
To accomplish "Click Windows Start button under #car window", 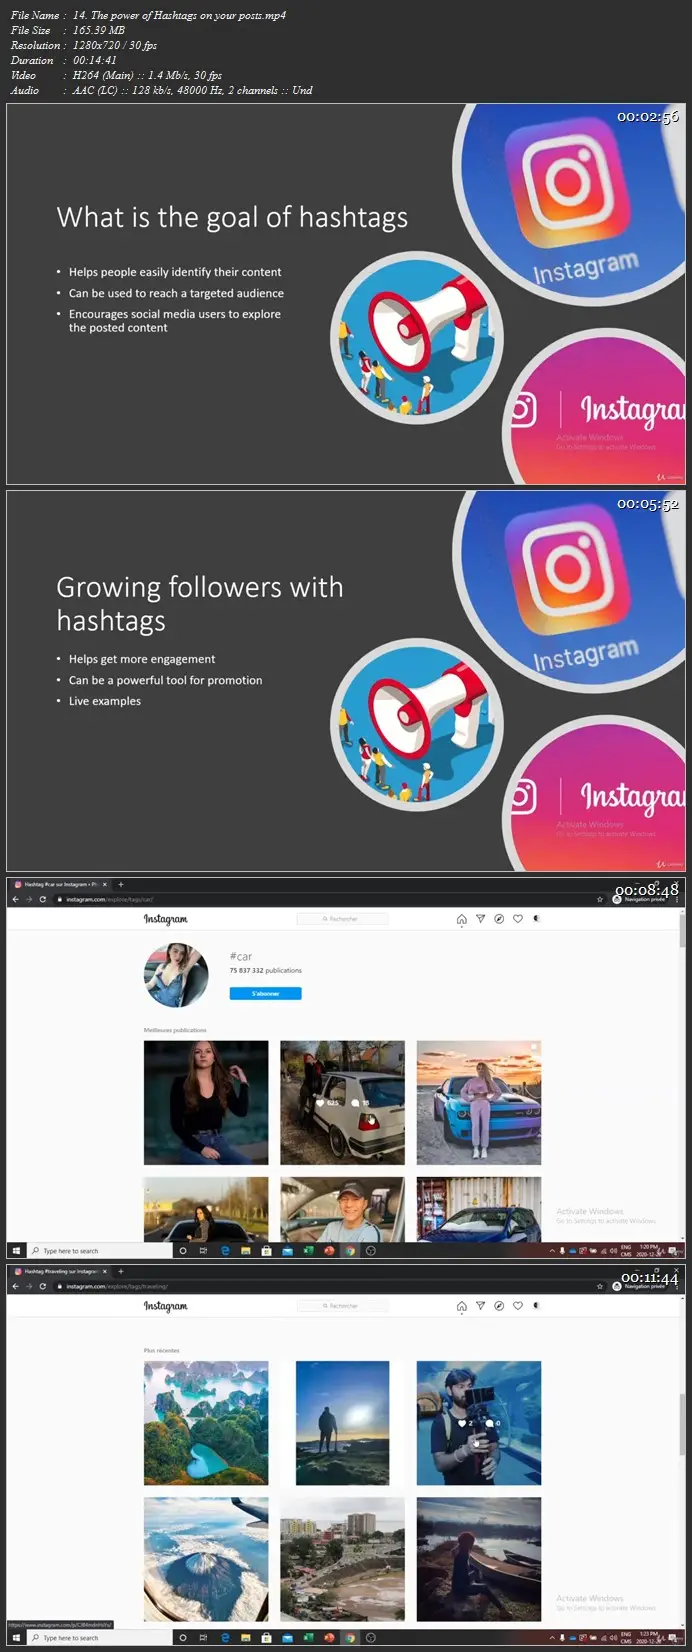I will tap(16, 1251).
